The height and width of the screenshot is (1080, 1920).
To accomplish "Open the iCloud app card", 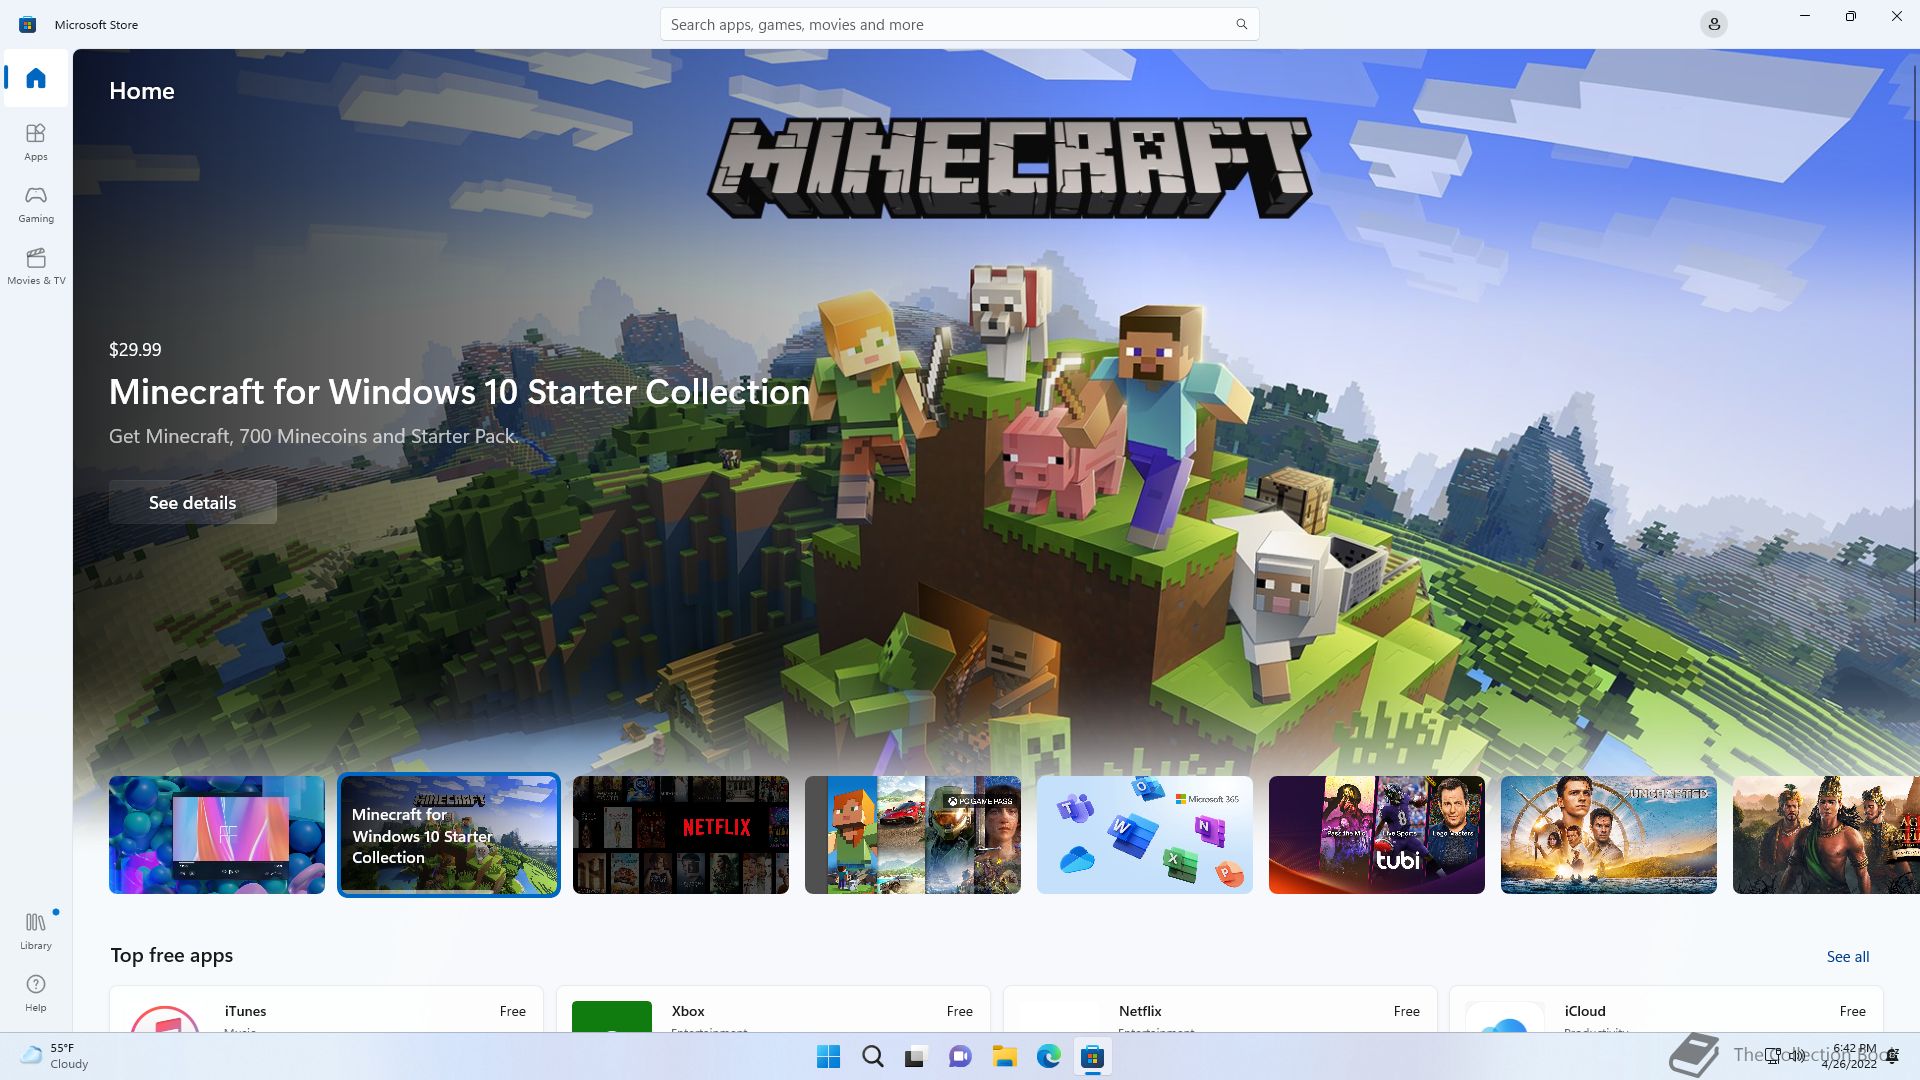I will (1666, 1009).
